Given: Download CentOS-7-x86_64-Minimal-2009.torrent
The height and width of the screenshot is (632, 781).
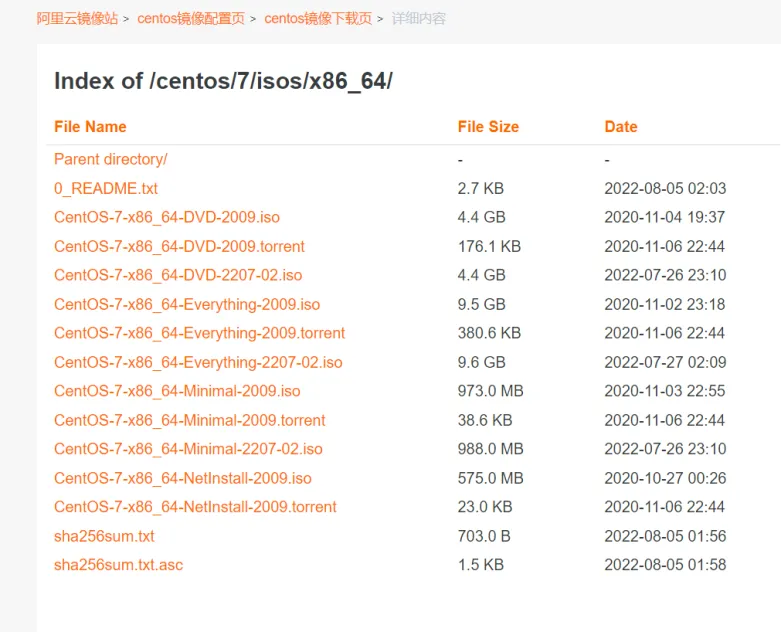Looking at the screenshot, I should (x=189, y=420).
